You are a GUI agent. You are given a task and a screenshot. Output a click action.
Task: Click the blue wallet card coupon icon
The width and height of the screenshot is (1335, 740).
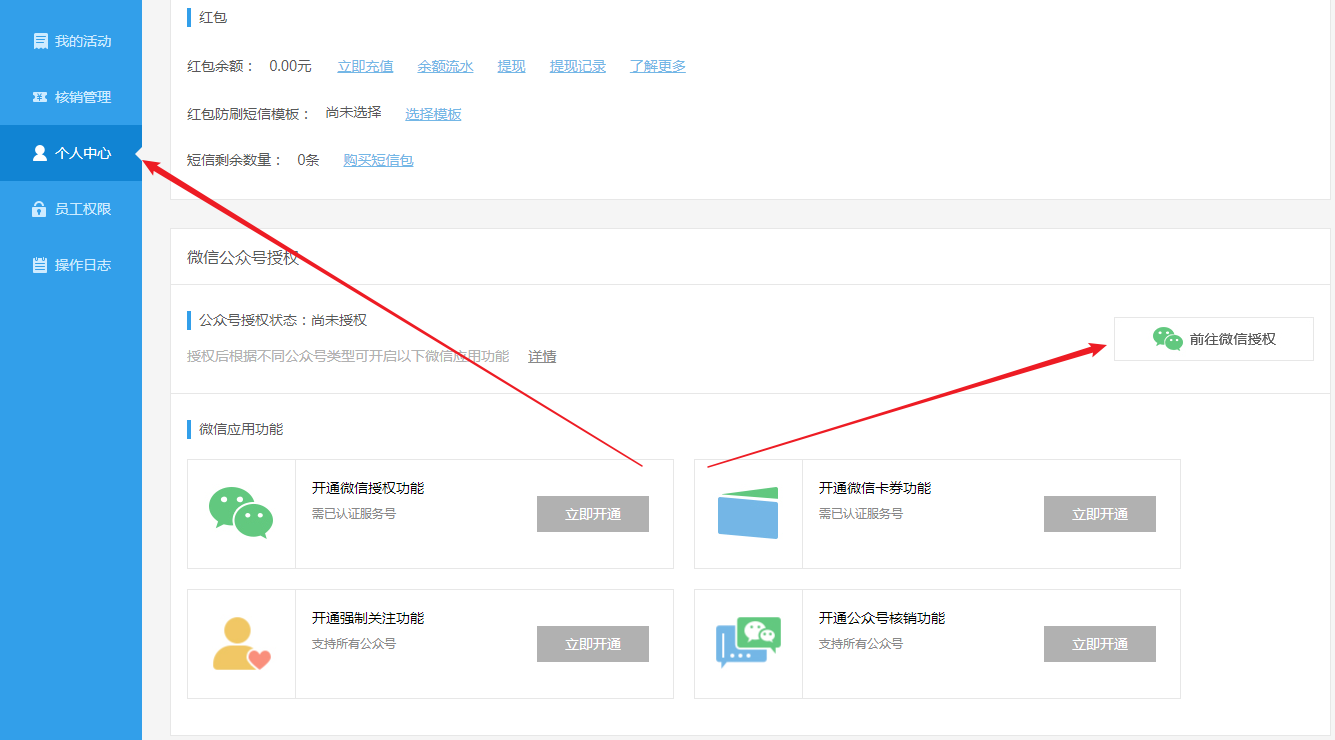coord(747,514)
